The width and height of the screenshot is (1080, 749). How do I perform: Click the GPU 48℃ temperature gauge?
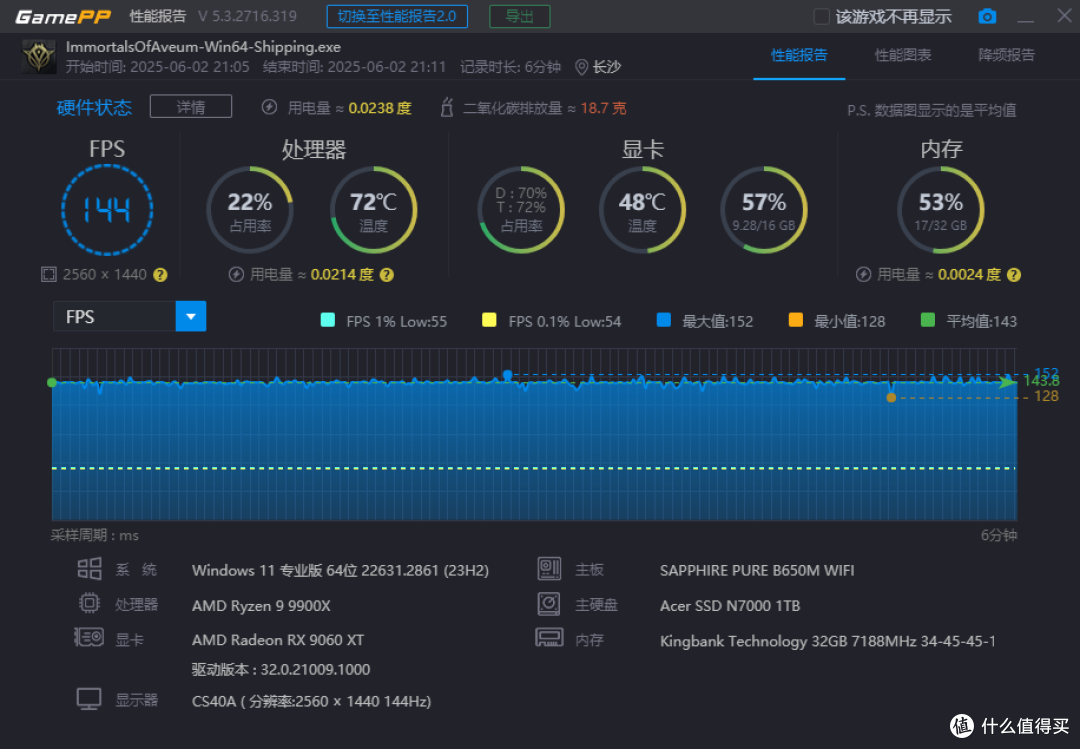pyautogui.click(x=642, y=209)
